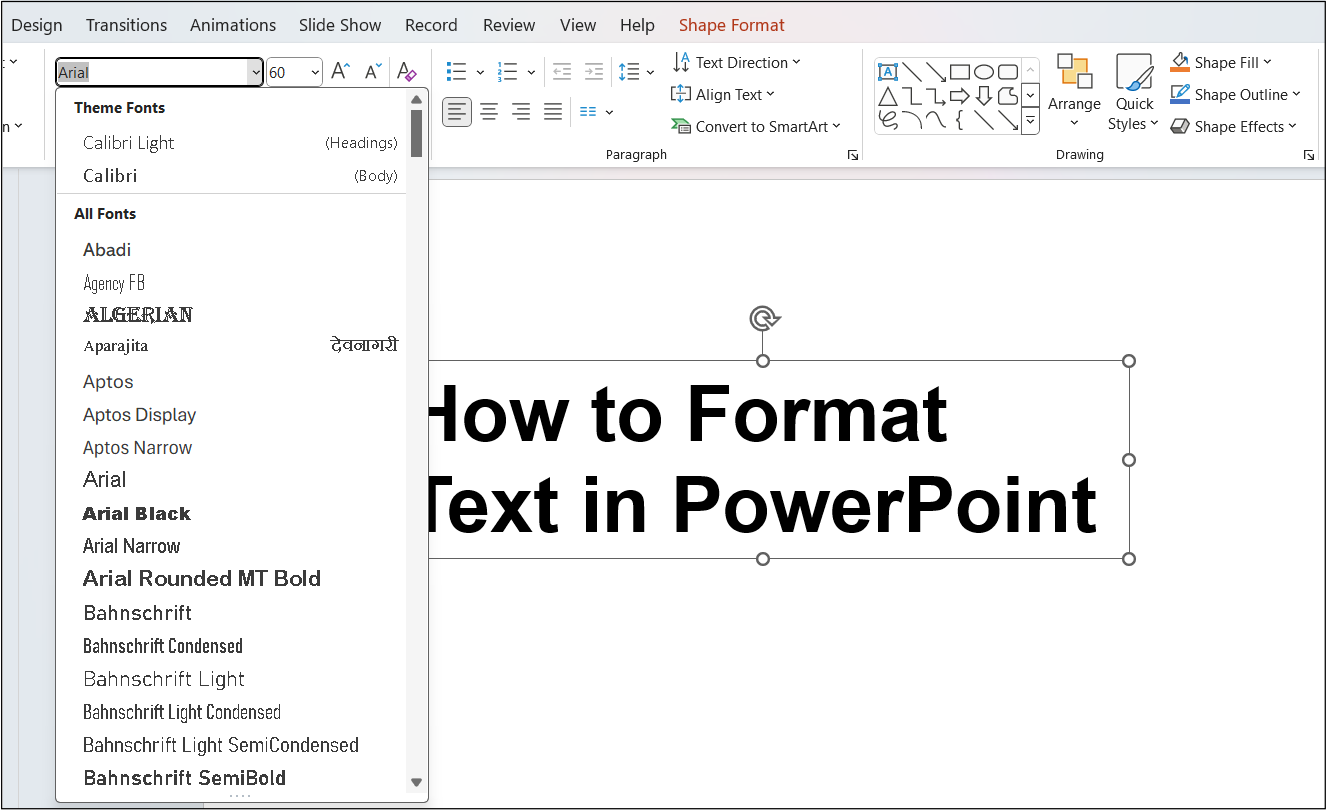The image size is (1326, 810).
Task: Select the Rectangle shape in gallery
Action: tap(960, 72)
